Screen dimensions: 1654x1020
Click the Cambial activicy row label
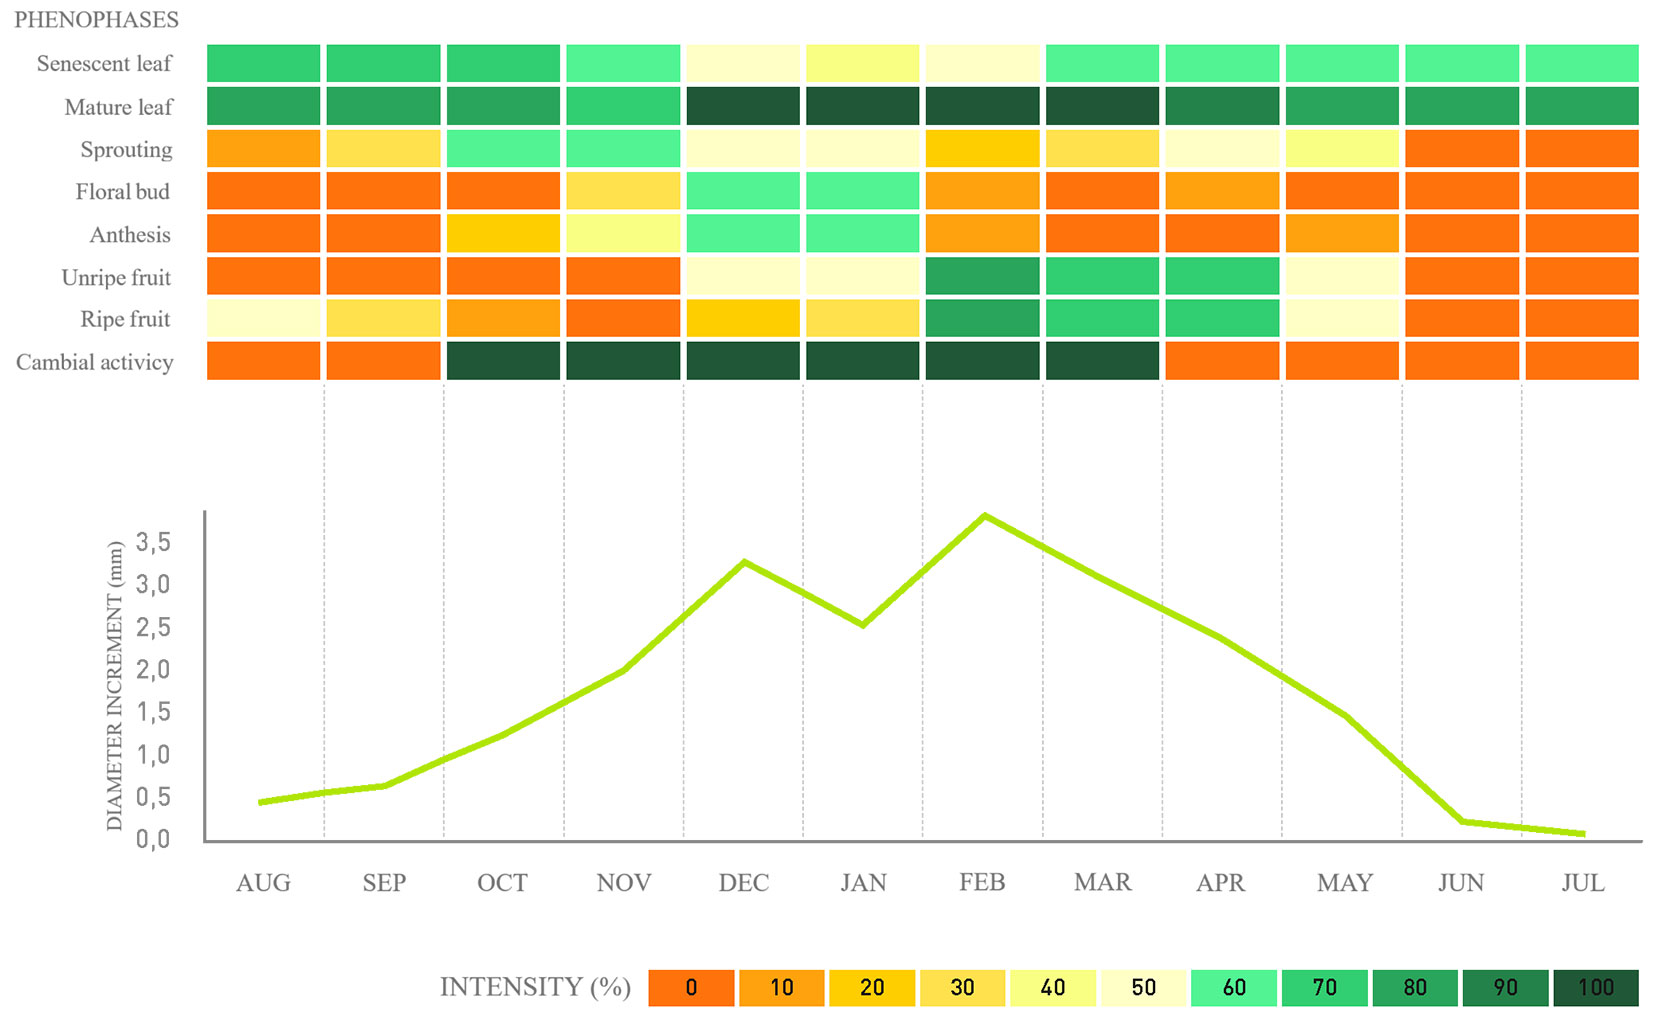pos(94,362)
